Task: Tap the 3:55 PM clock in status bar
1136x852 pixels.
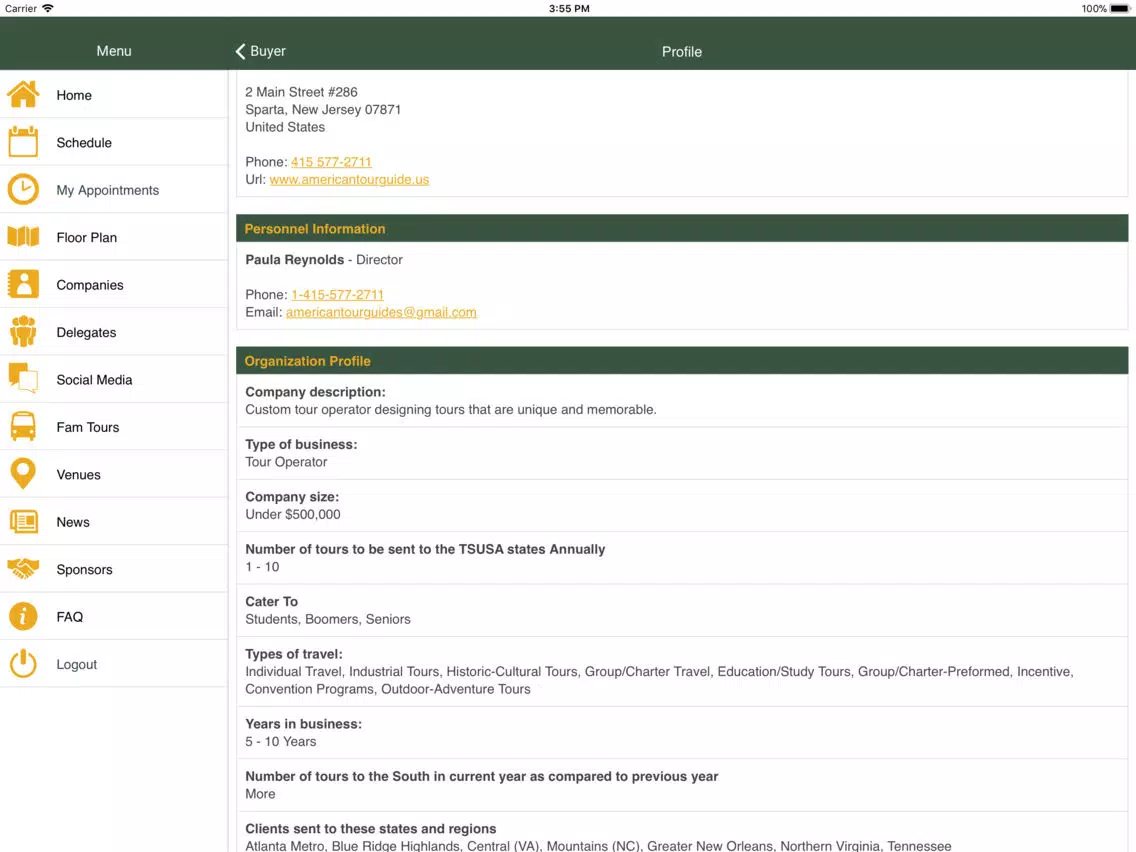Action: 569,9
